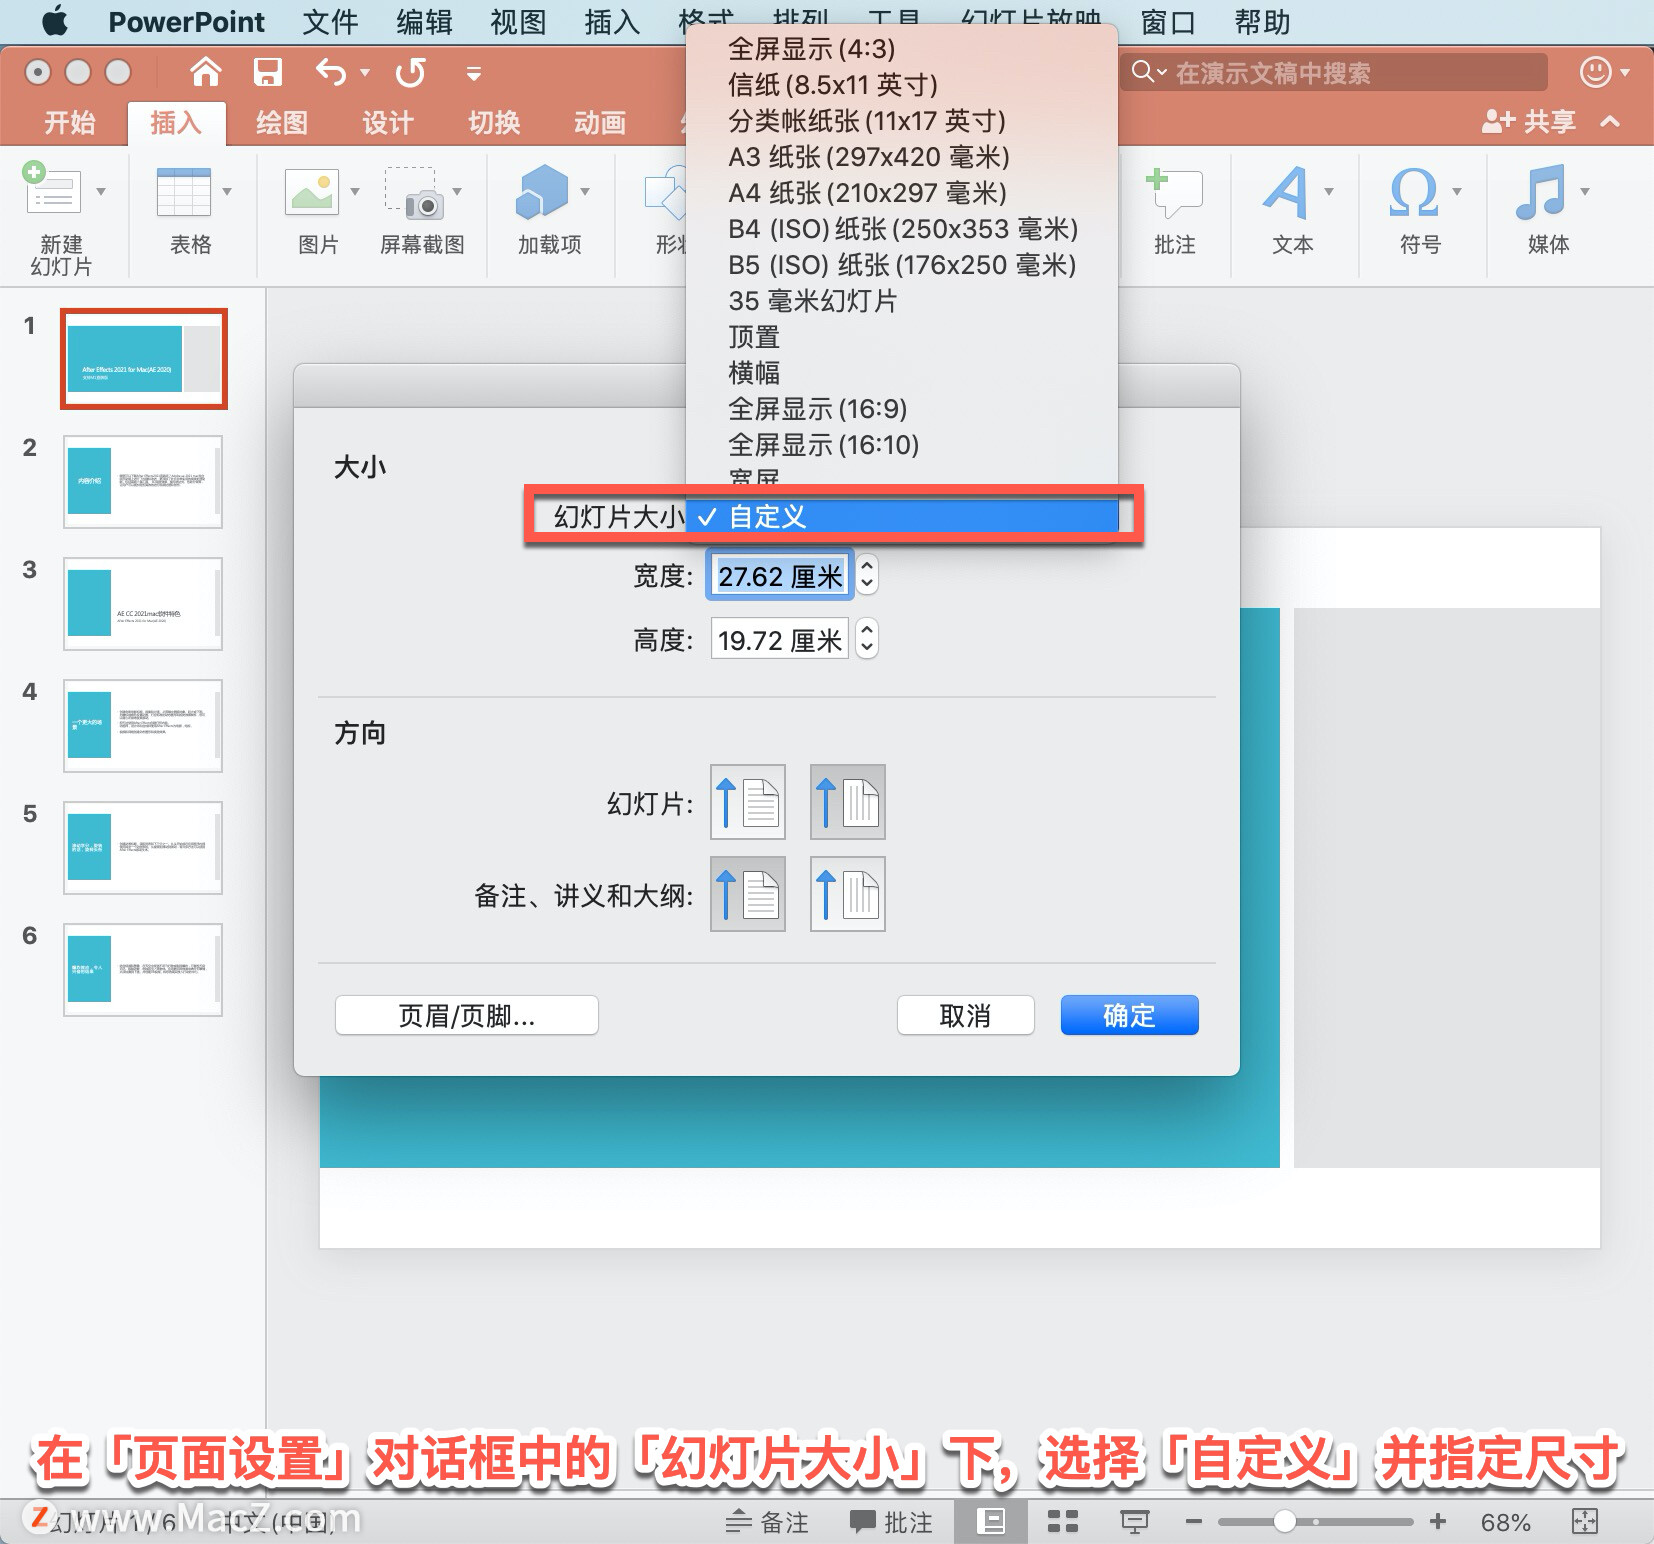
Task: Click the 确定 confirm button
Action: [x=1130, y=1015]
